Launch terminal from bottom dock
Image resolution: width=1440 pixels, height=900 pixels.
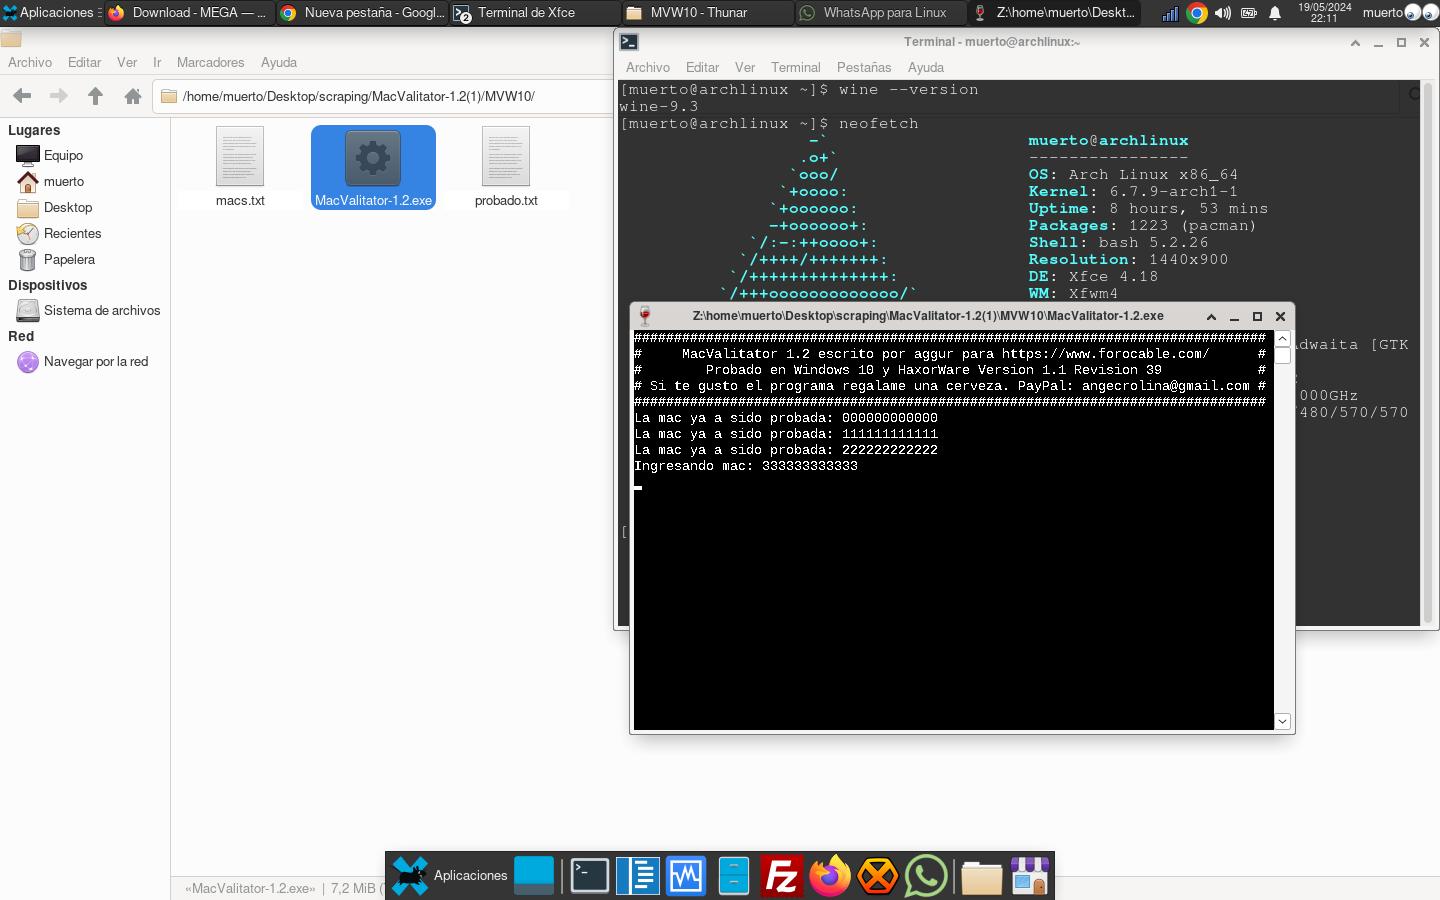pyautogui.click(x=590, y=876)
